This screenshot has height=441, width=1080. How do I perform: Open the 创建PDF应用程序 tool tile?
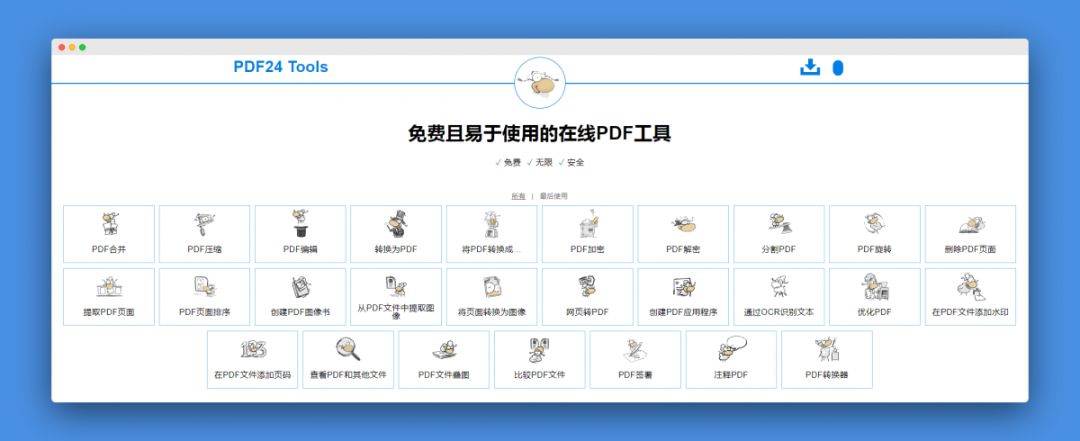[x=683, y=297]
